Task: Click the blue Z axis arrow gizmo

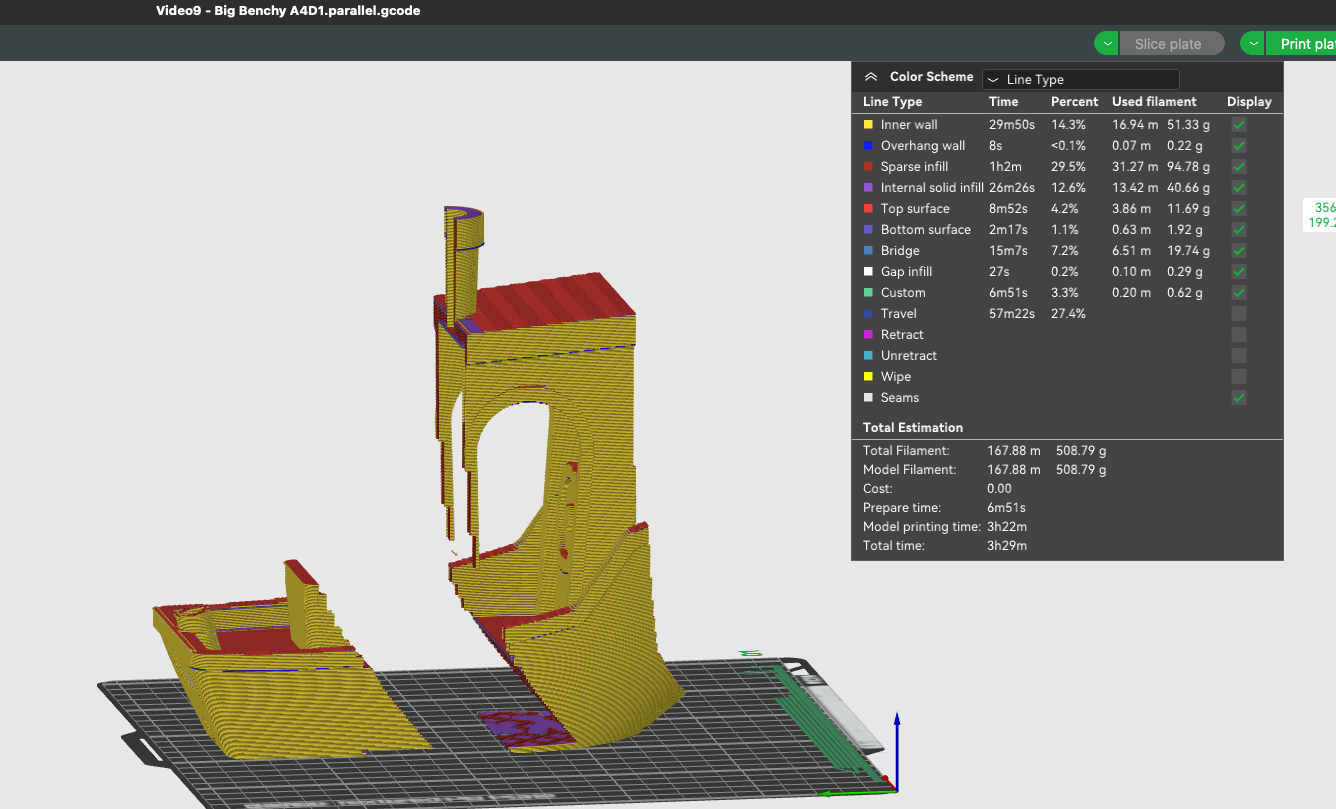Action: point(897,750)
